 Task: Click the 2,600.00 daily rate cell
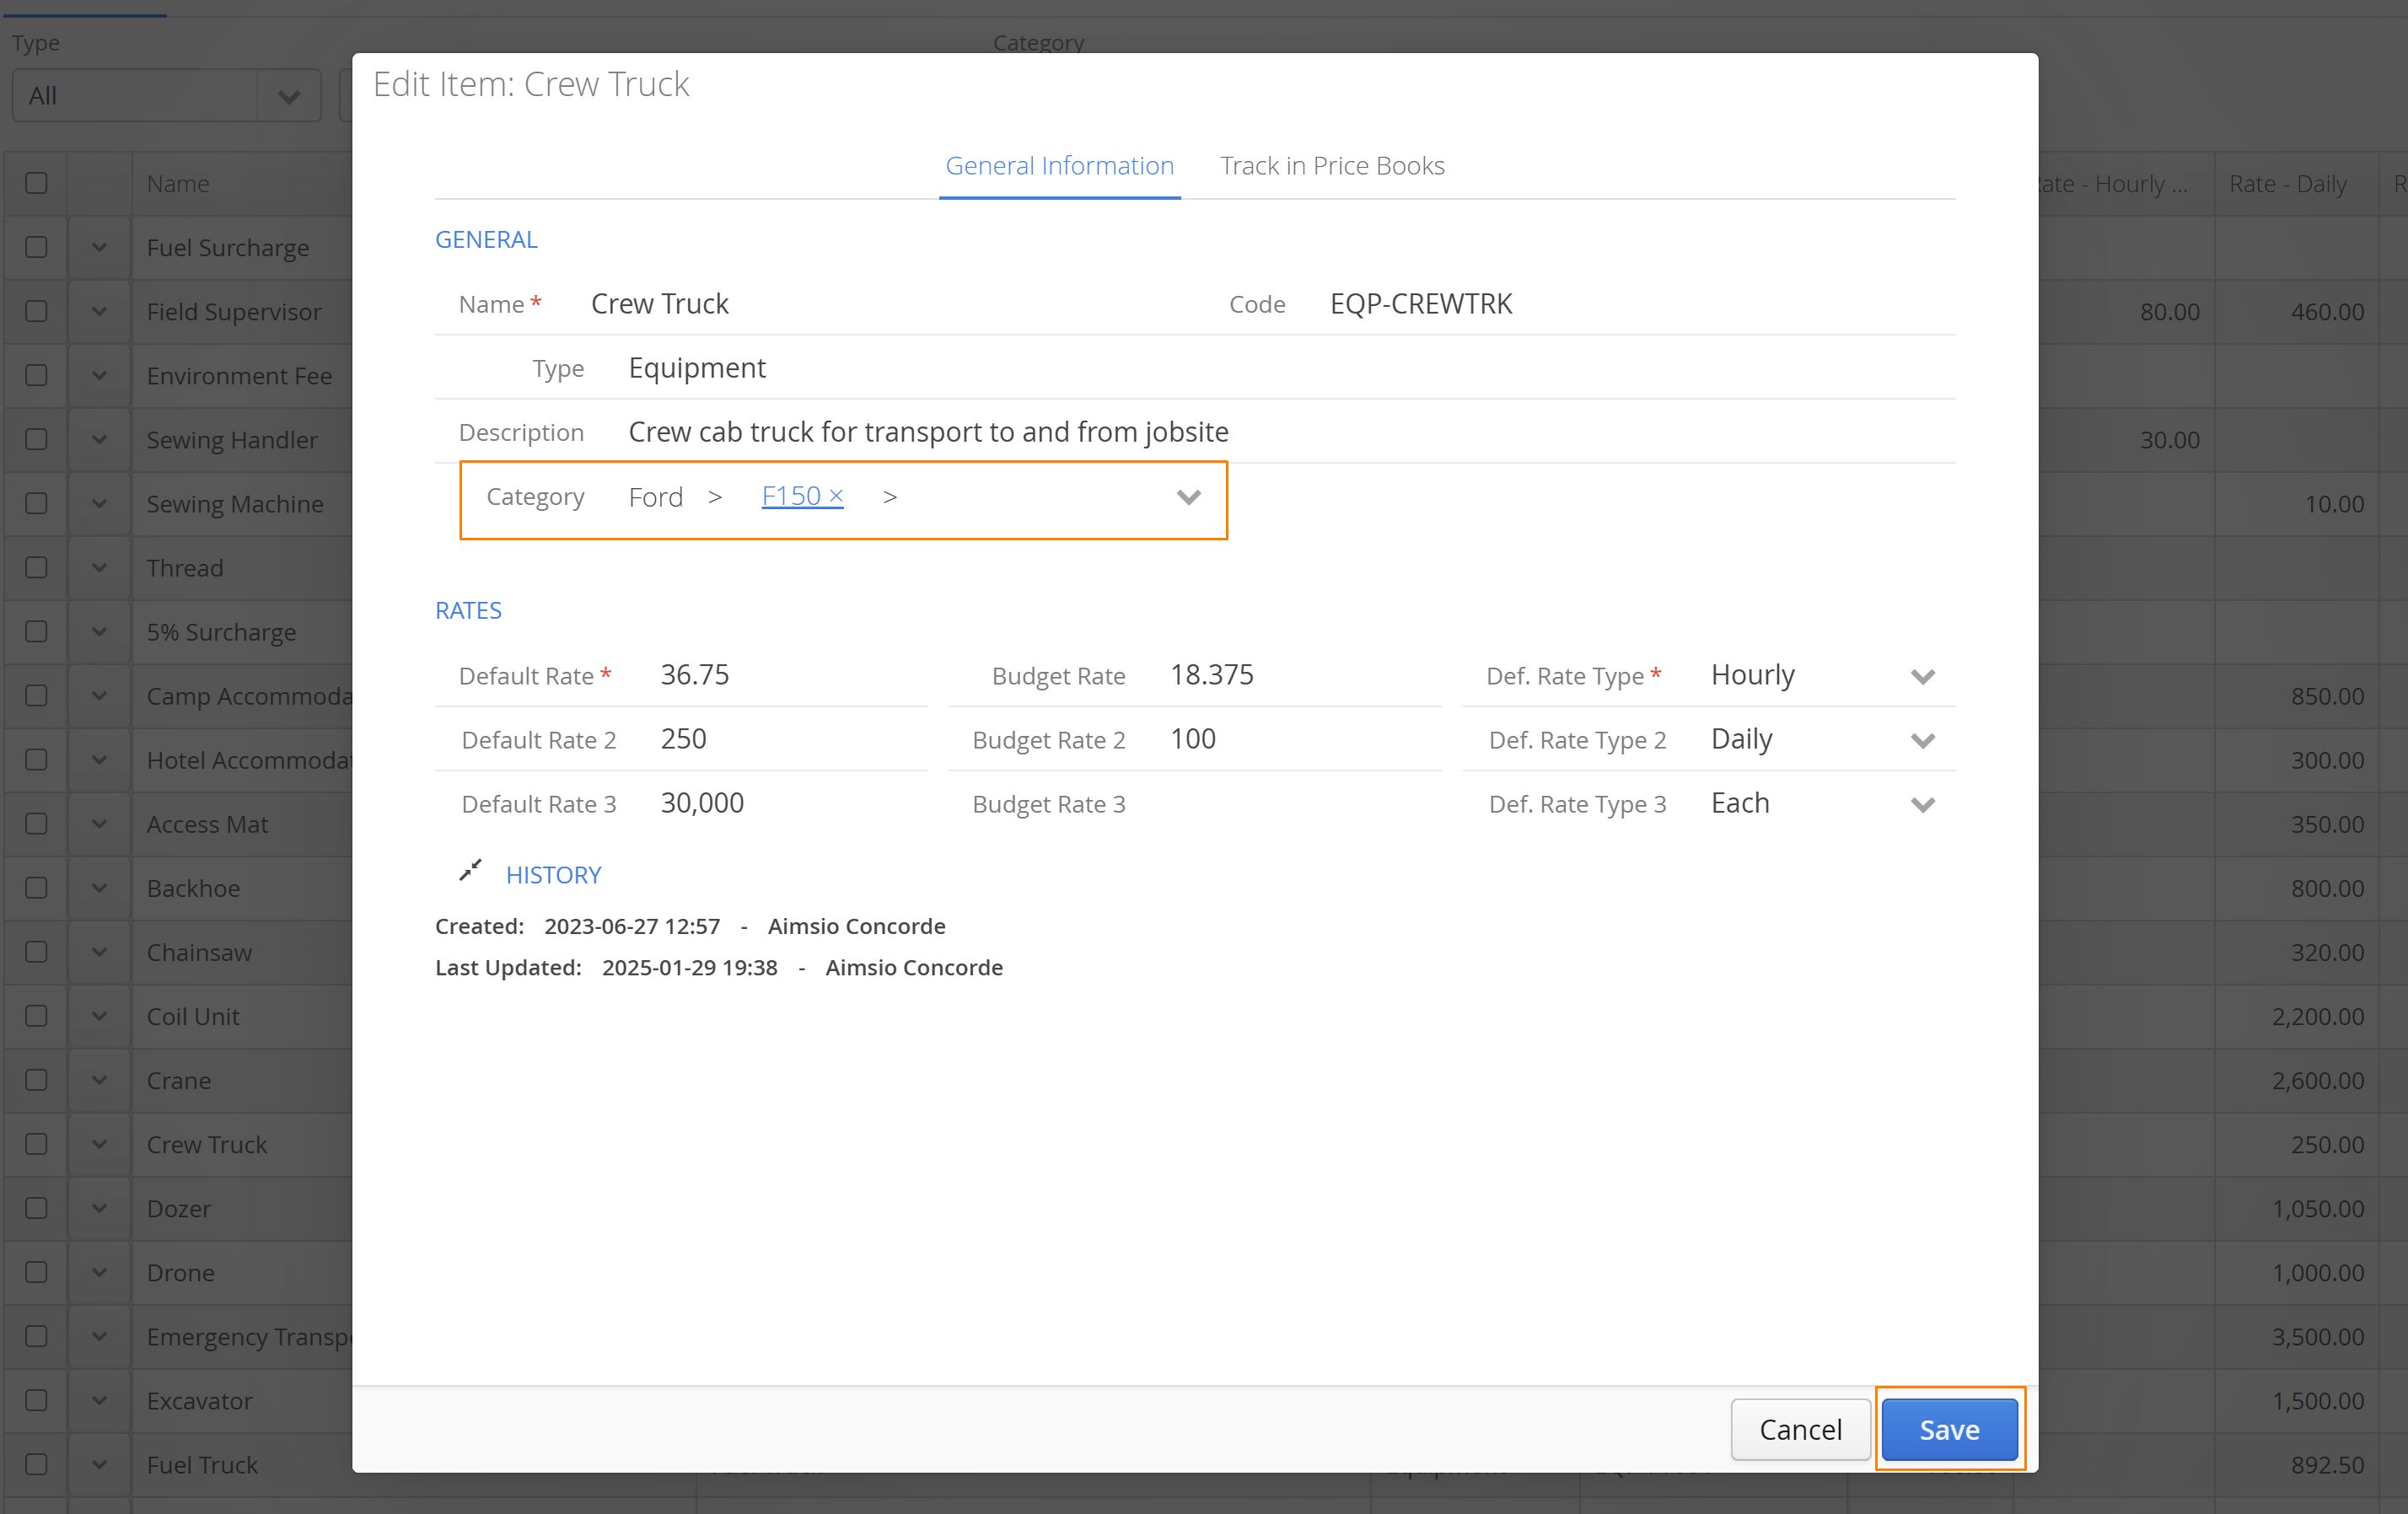pos(2318,1080)
